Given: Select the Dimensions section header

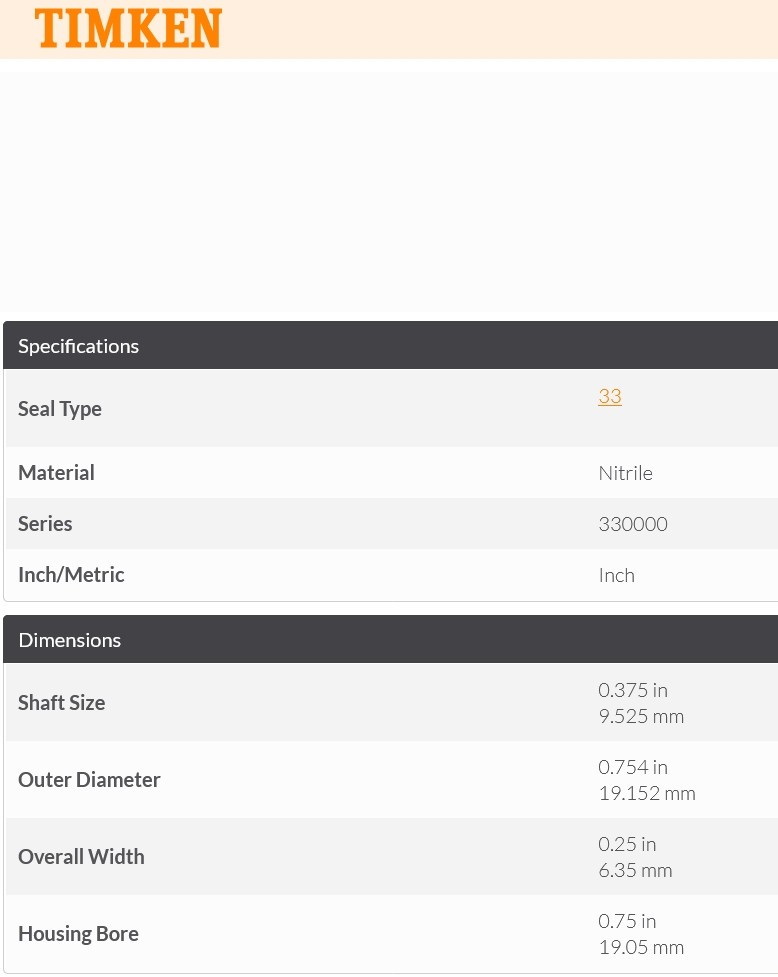Looking at the screenshot, I should [391, 639].
